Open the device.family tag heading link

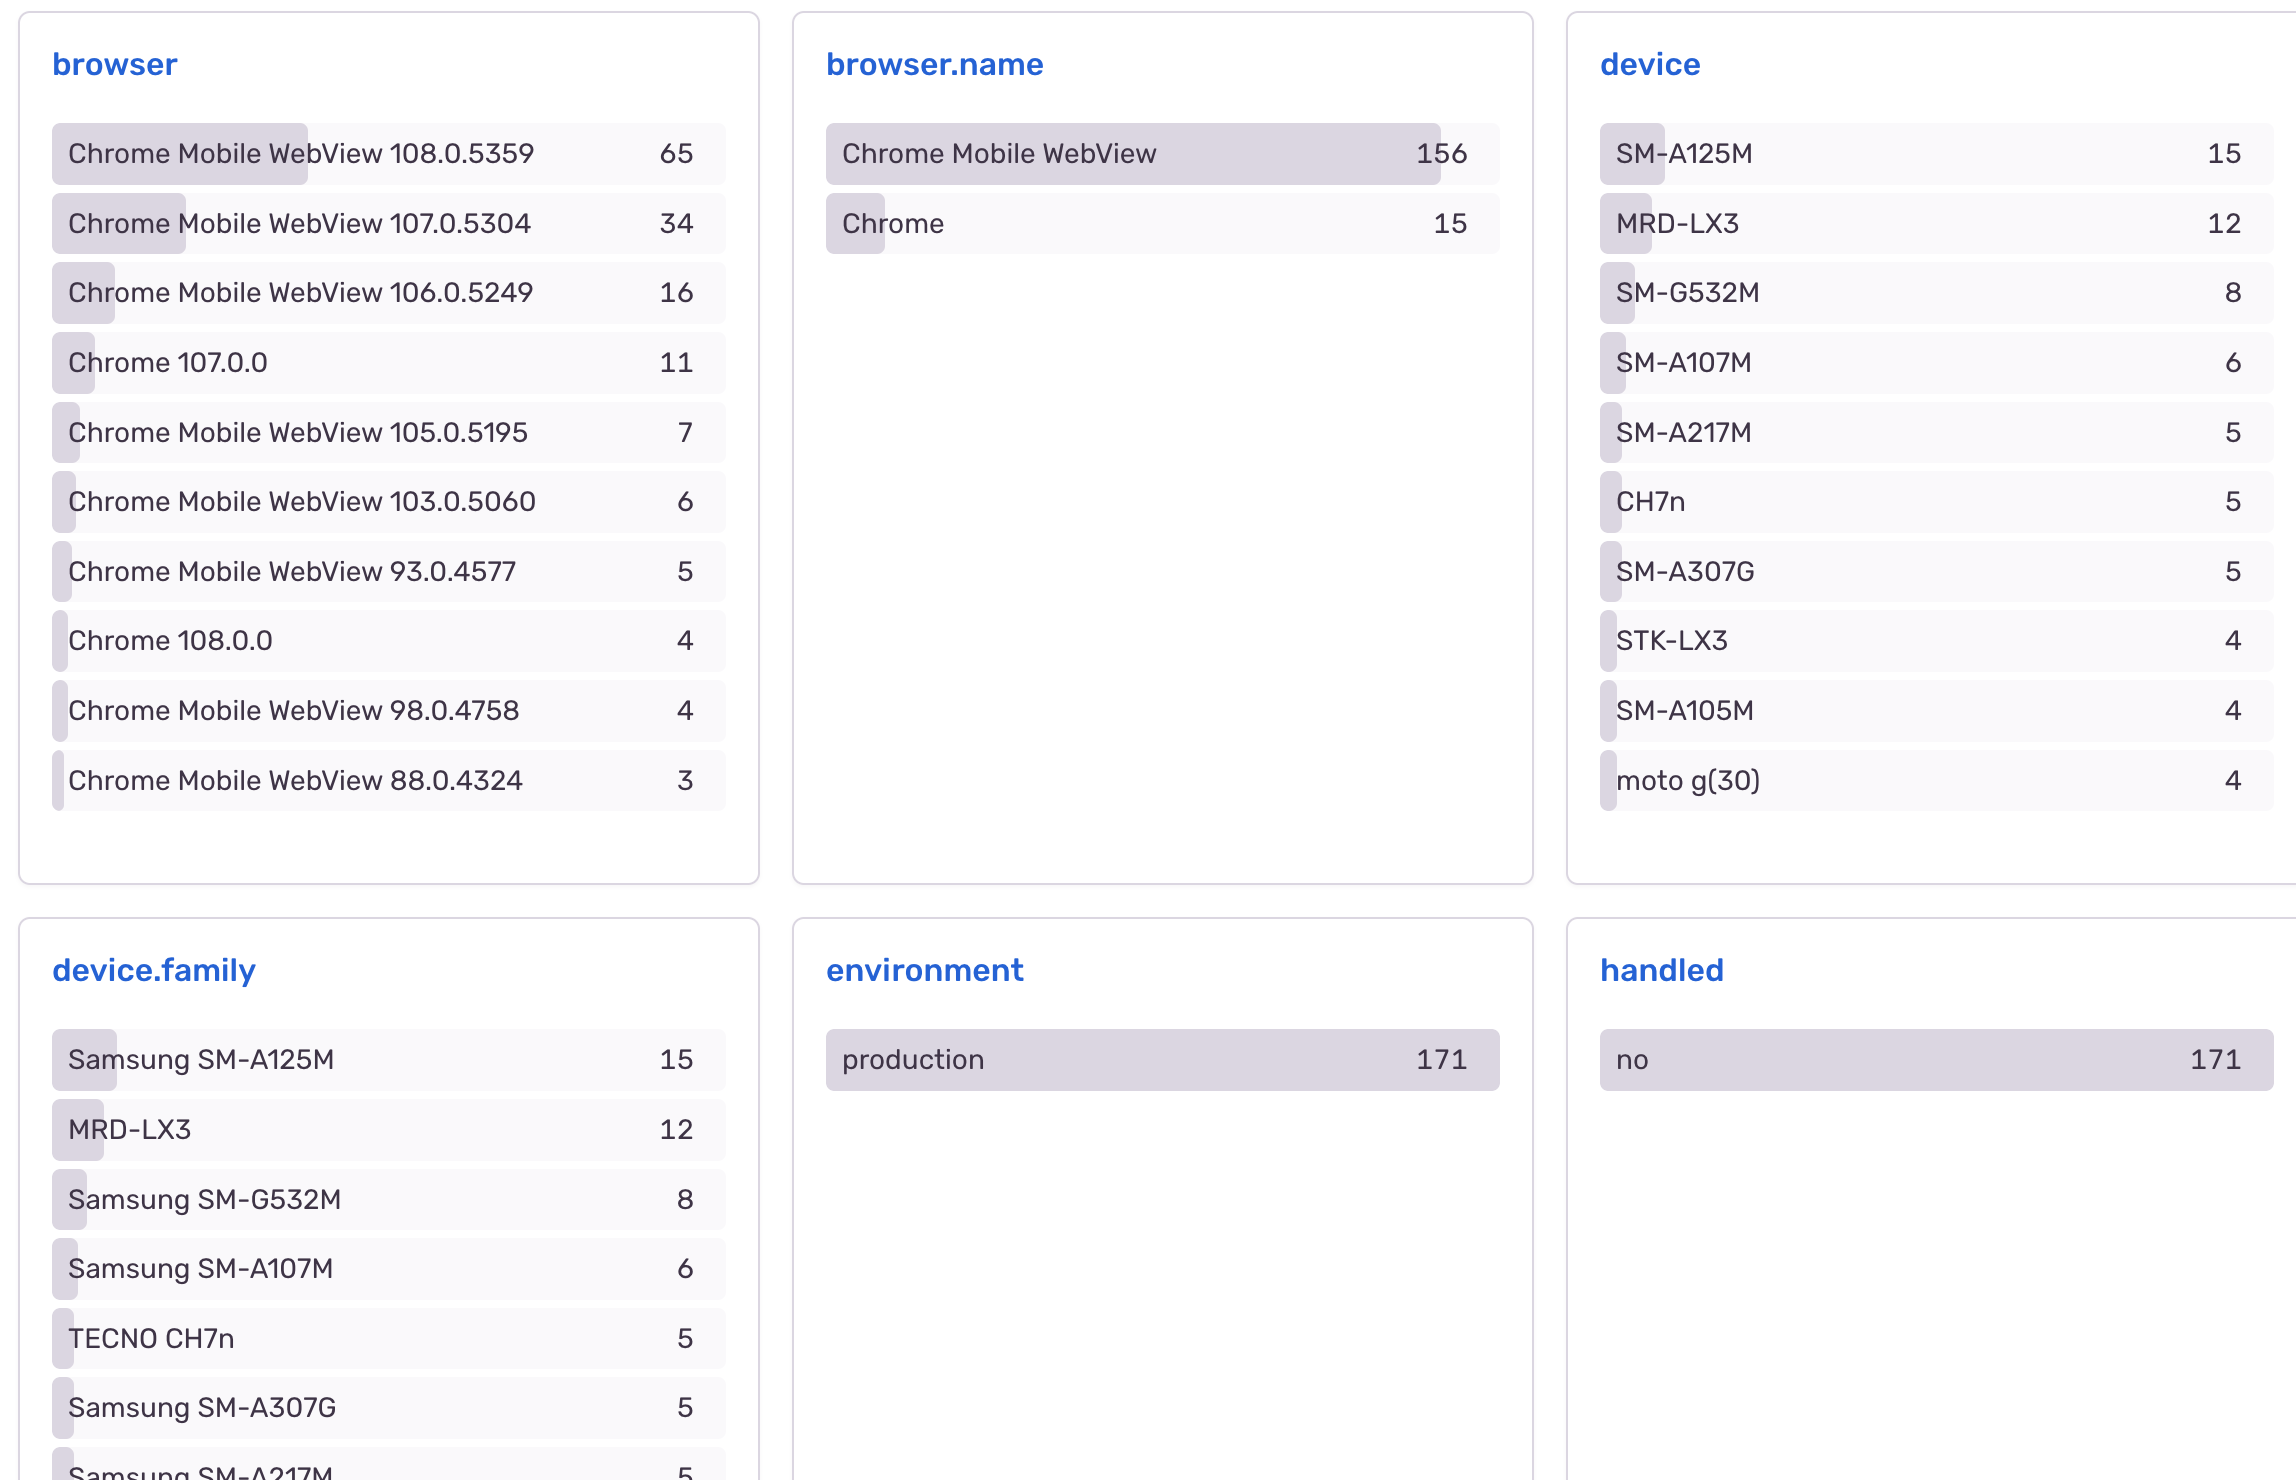click(x=154, y=970)
